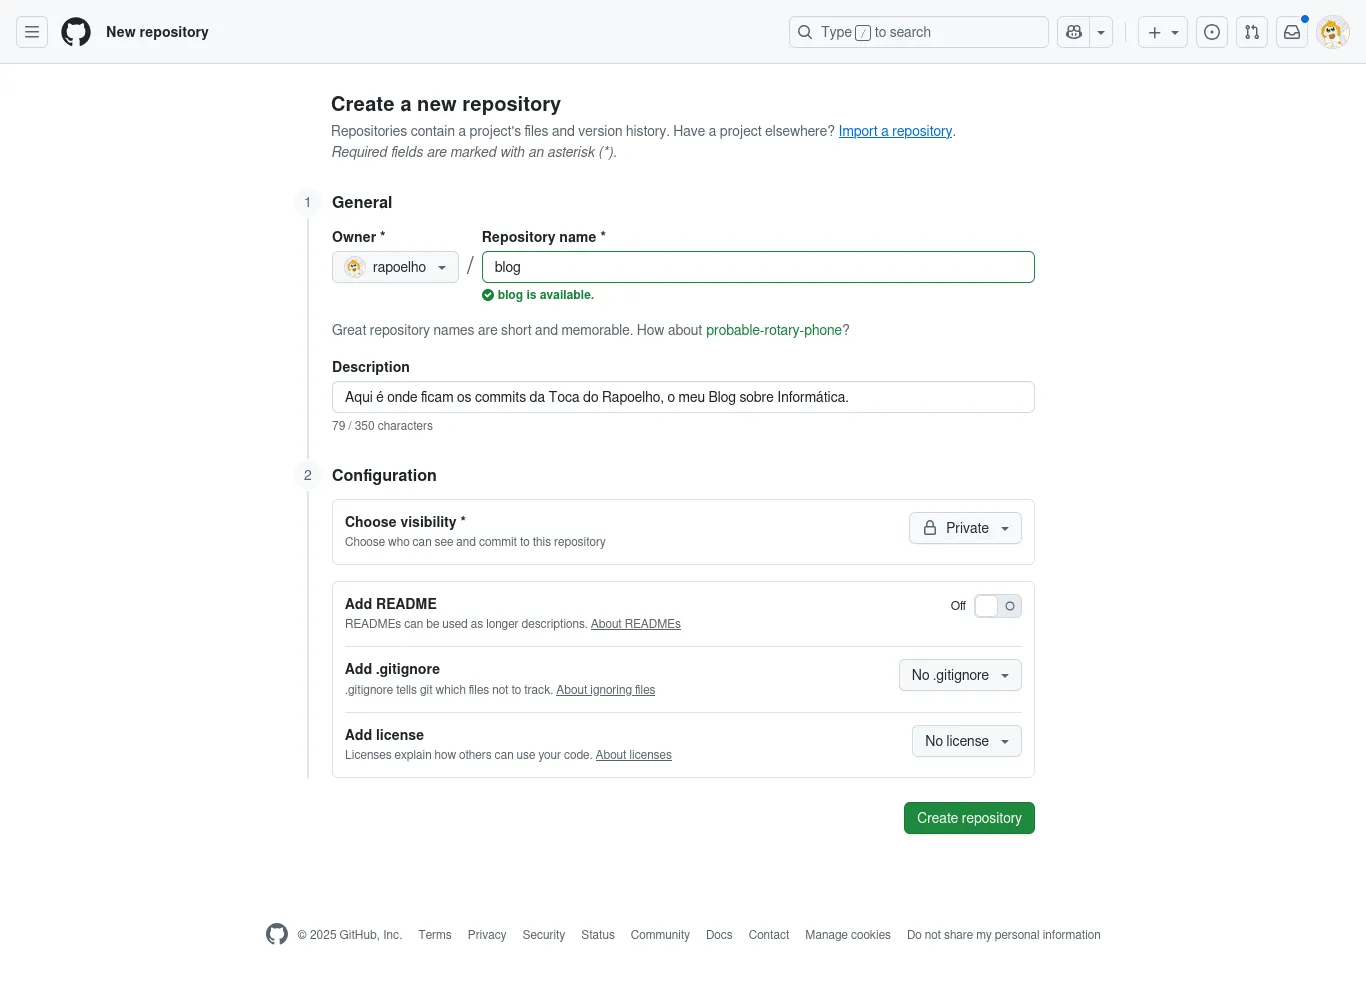Open the Privacy footer link
Viewport: 1366px width, 988px height.
coord(487,935)
